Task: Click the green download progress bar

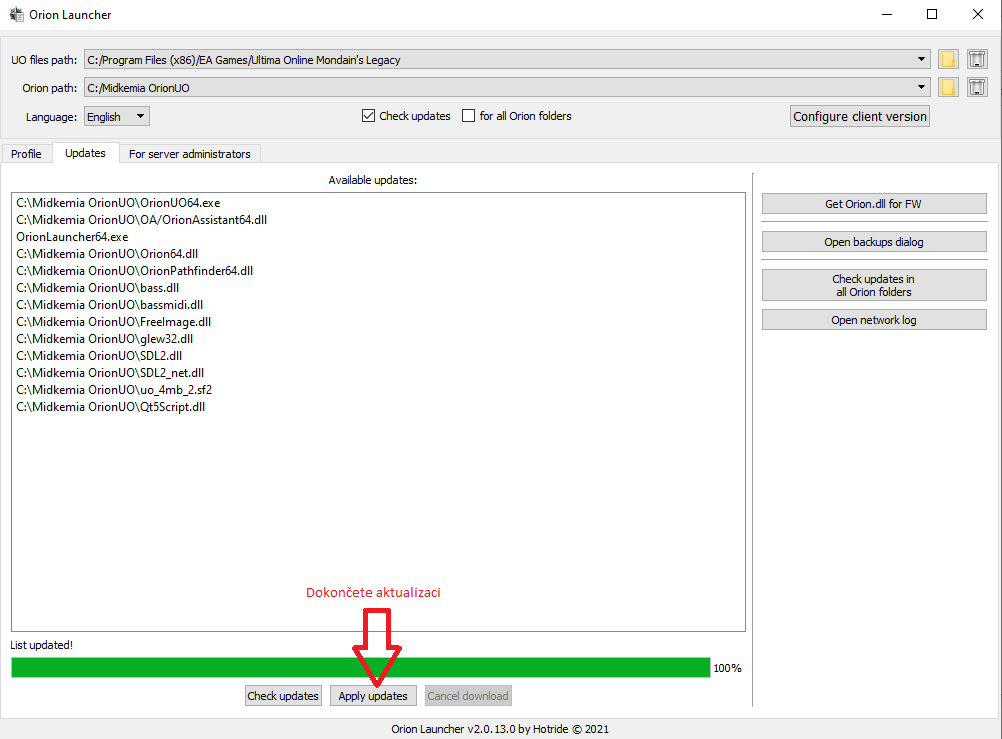Action: click(x=360, y=667)
